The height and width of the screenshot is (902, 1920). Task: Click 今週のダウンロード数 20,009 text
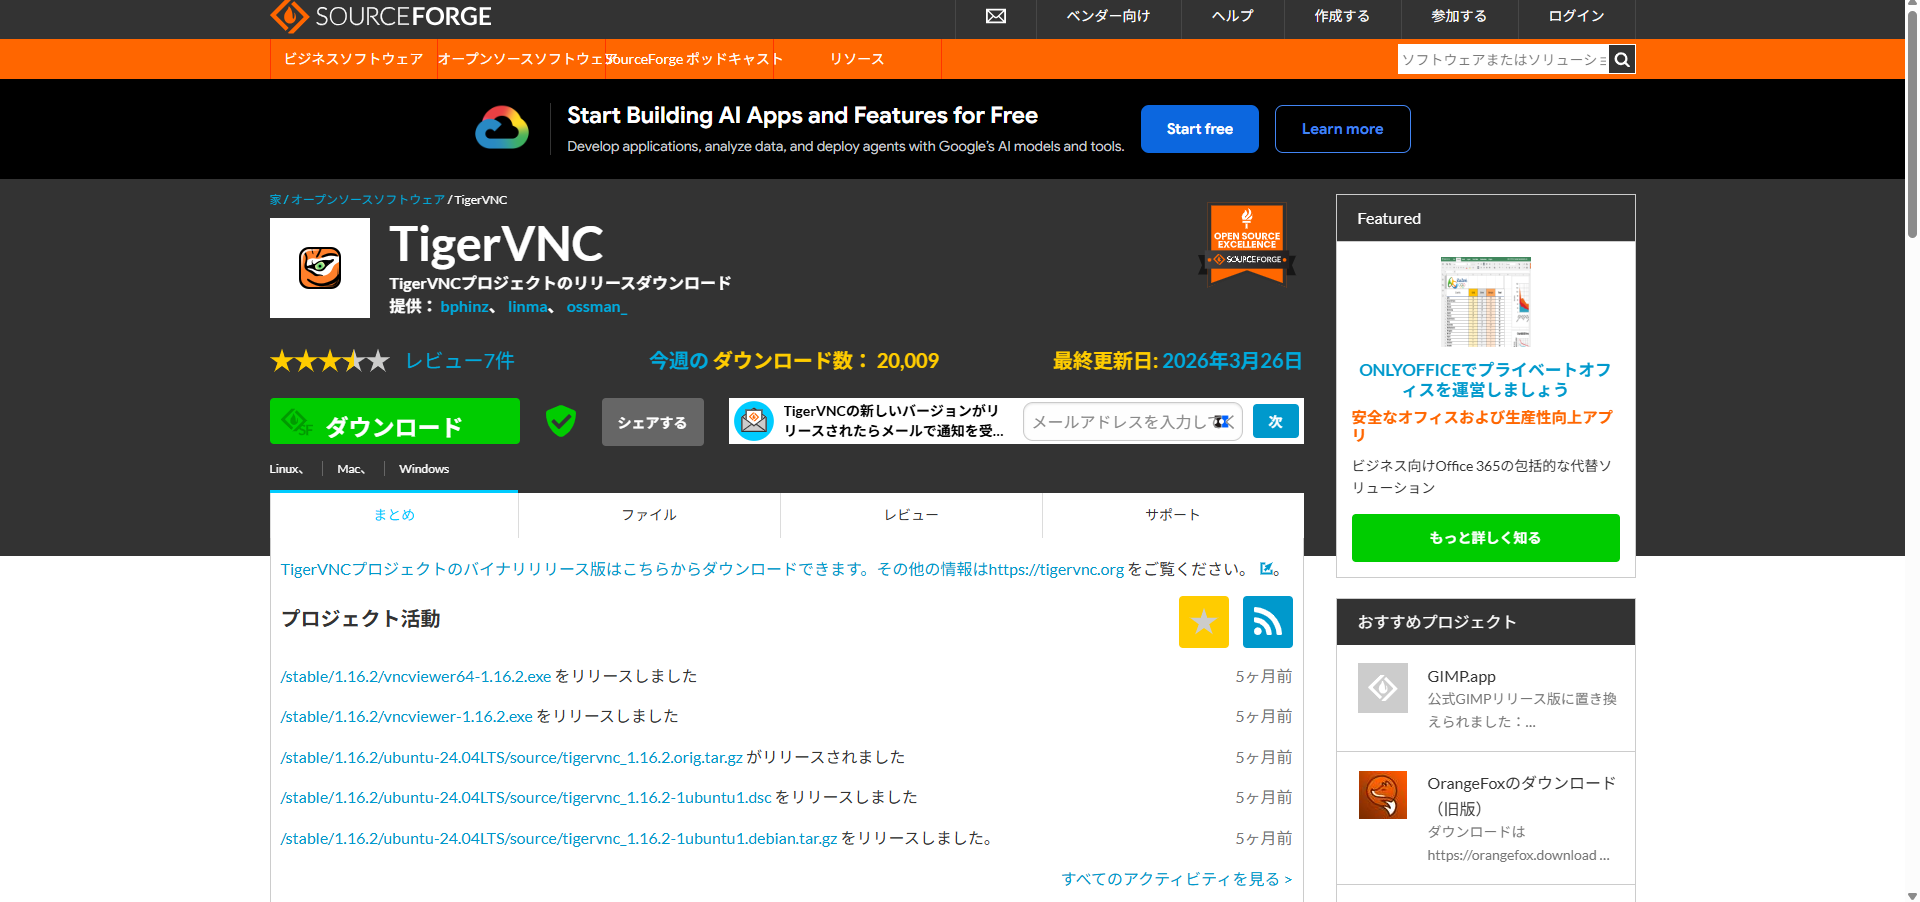click(794, 361)
